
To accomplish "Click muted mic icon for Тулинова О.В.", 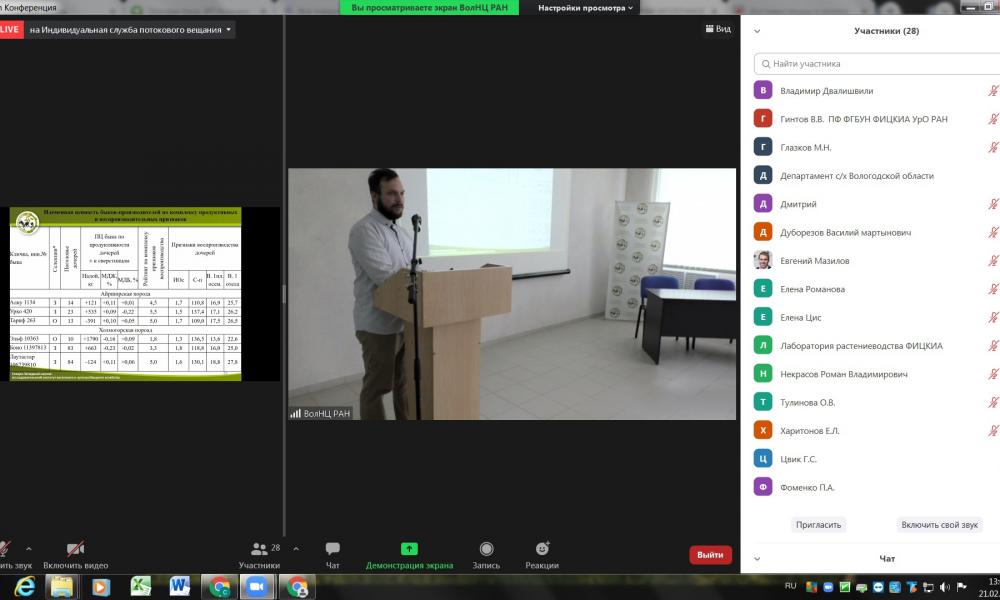I will (x=993, y=402).
